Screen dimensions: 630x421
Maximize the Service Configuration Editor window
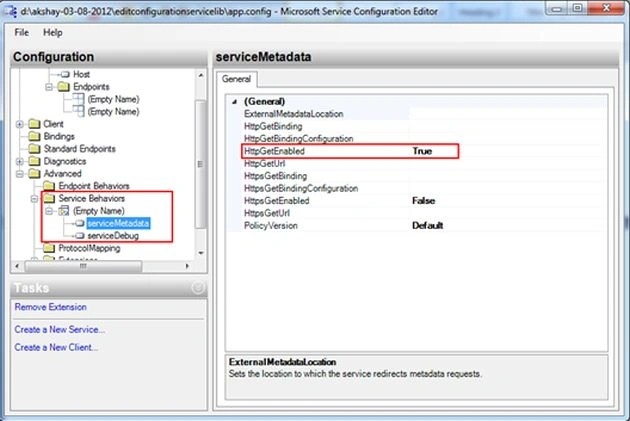[578, 8]
